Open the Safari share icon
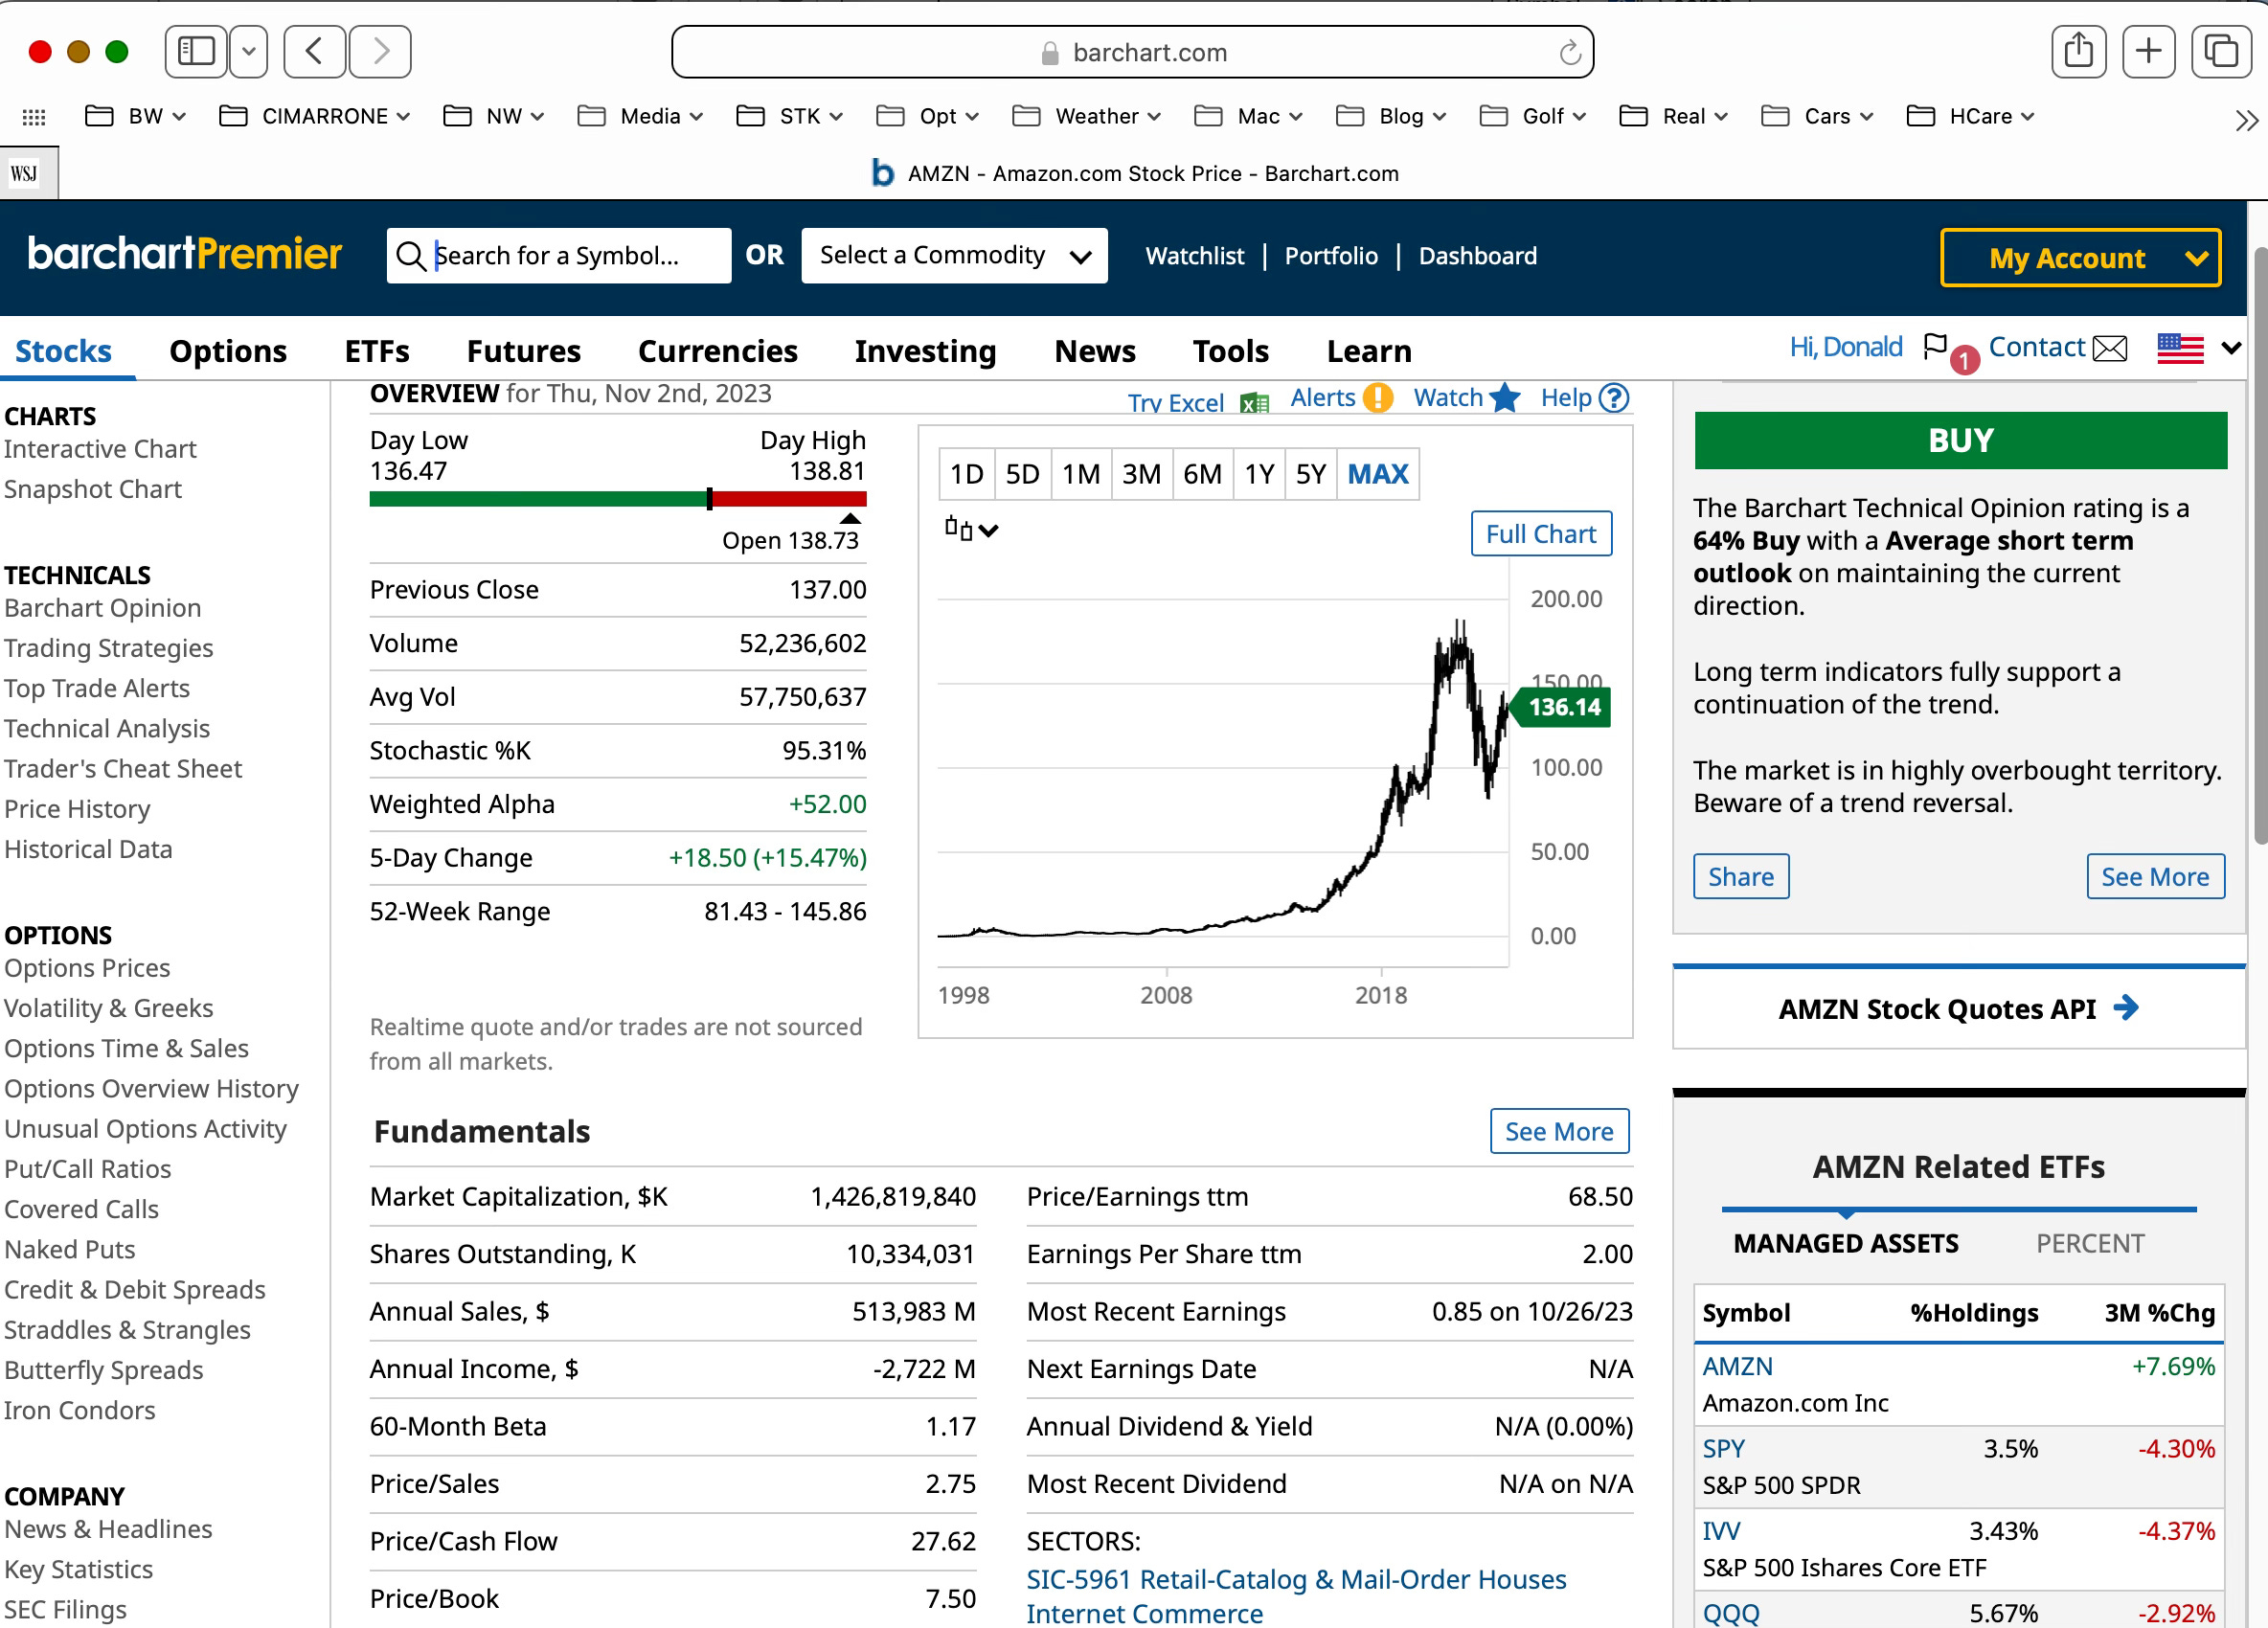The image size is (2268, 1628). point(2079,51)
